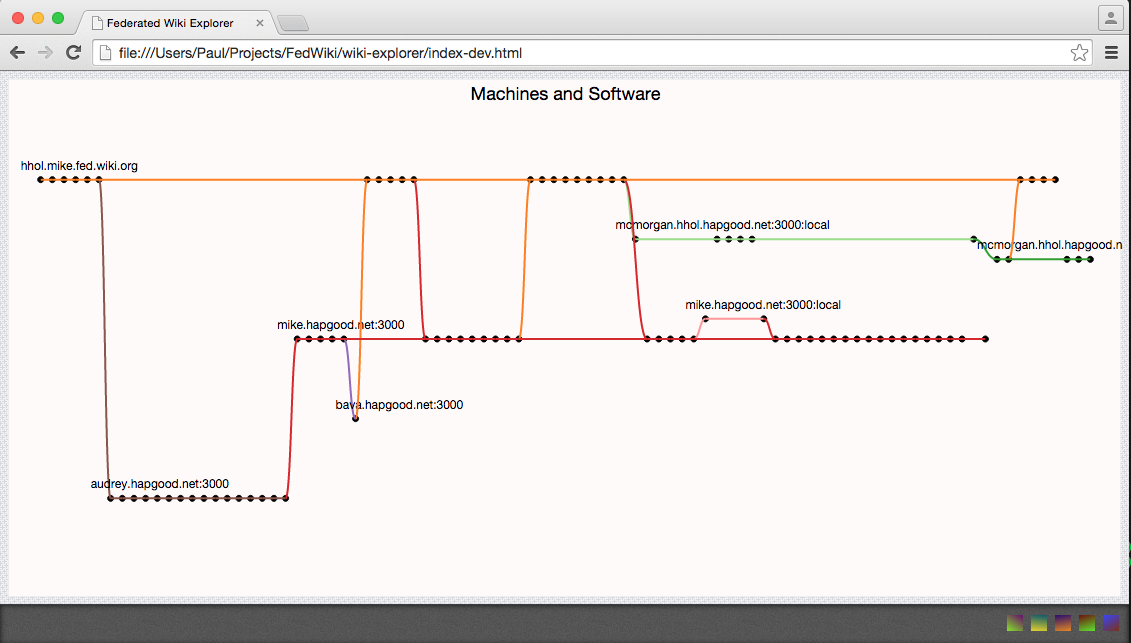Open the user profile icon at top right
Image resolution: width=1131 pixels, height=643 pixels.
pos(1111,18)
